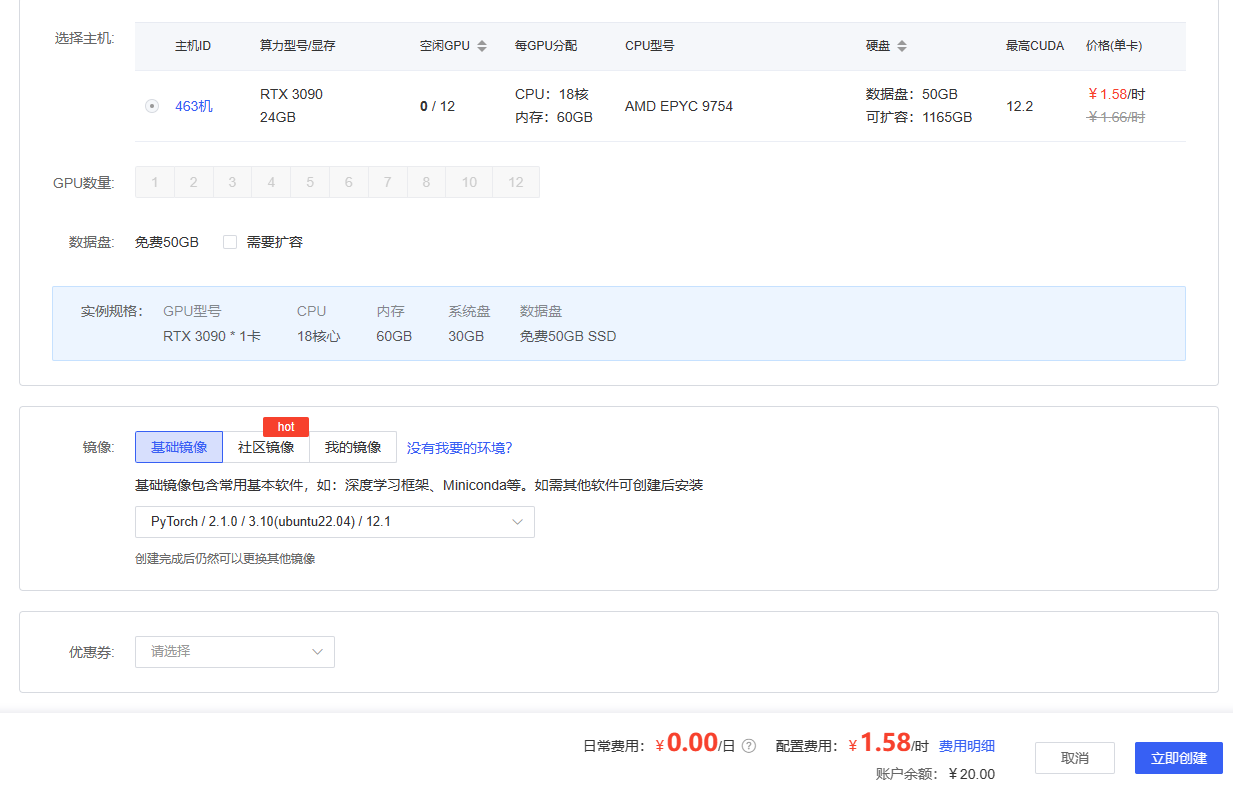Choose GPU quantity 1

(155, 182)
